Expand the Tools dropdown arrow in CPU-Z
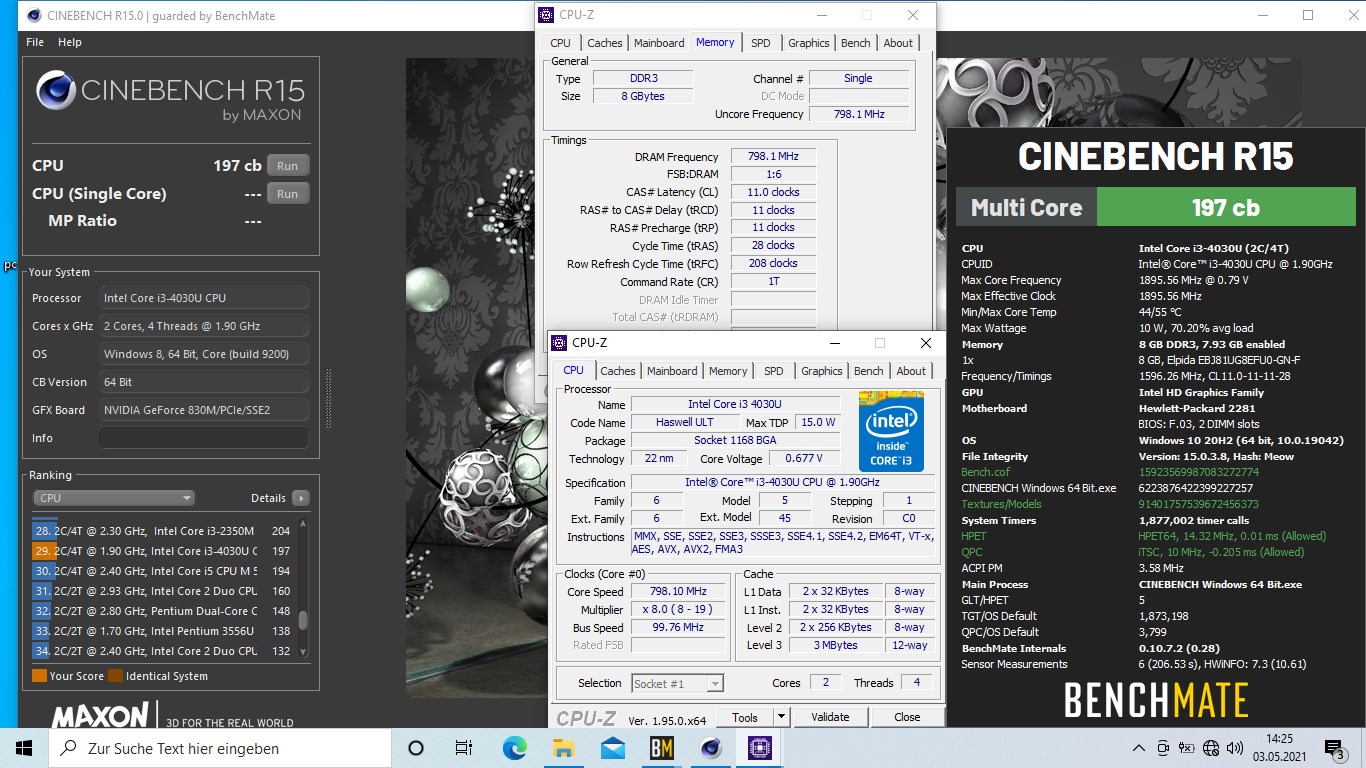1366x768 pixels. pos(781,717)
